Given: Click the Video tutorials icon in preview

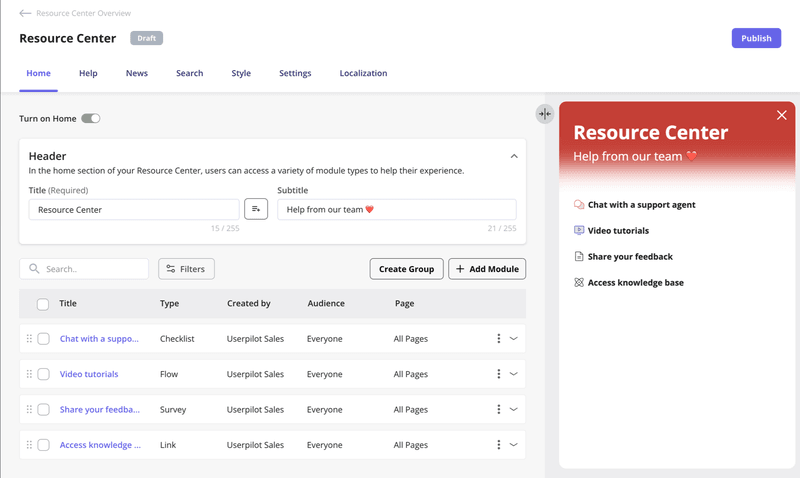Looking at the screenshot, I should [x=579, y=231].
